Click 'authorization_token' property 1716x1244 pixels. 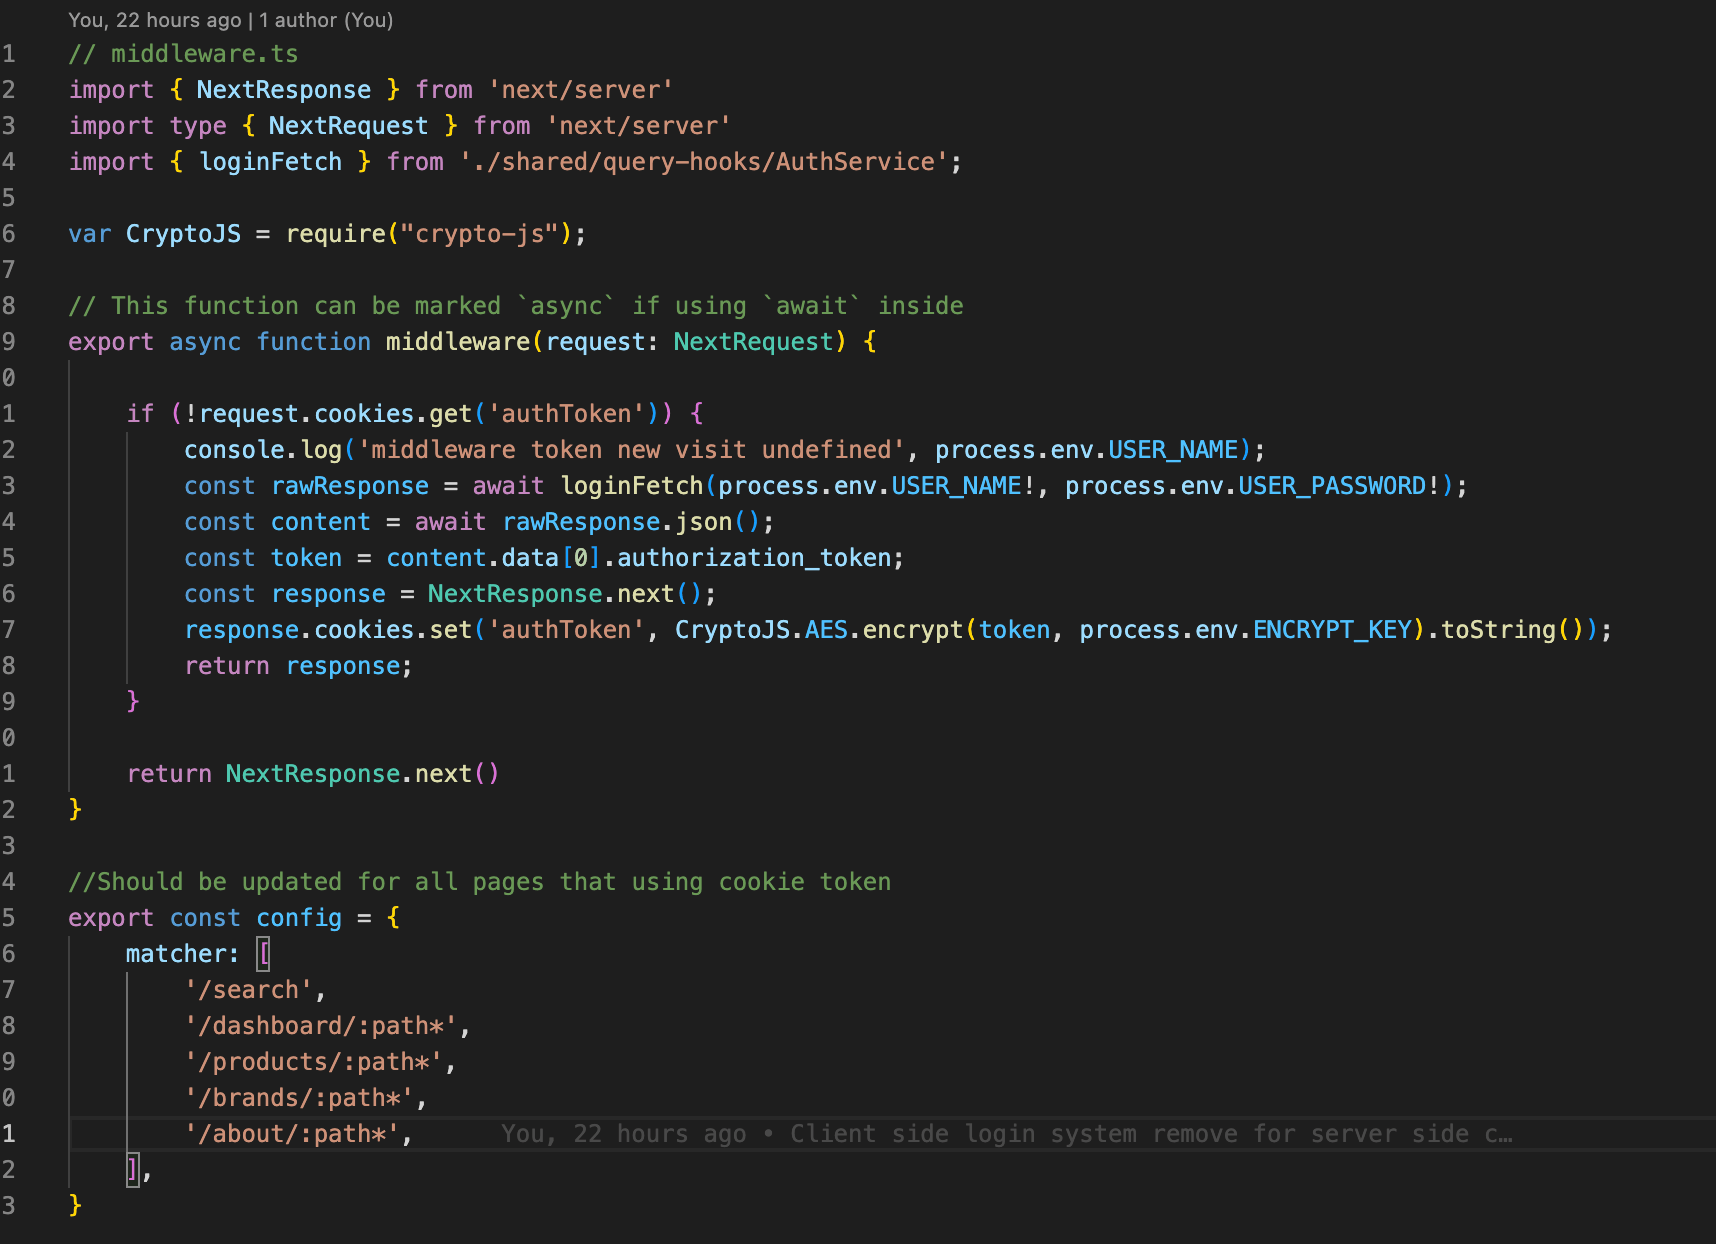(x=754, y=558)
